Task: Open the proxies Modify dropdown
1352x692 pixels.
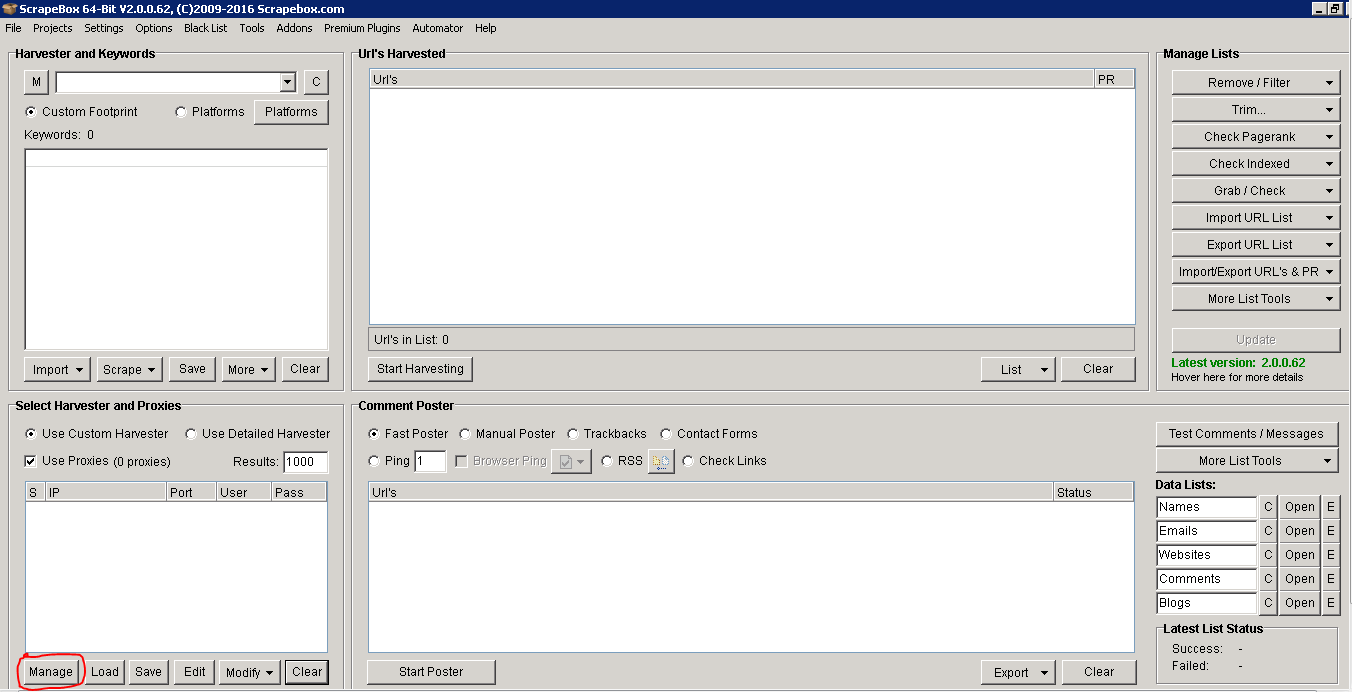Action: [250, 672]
